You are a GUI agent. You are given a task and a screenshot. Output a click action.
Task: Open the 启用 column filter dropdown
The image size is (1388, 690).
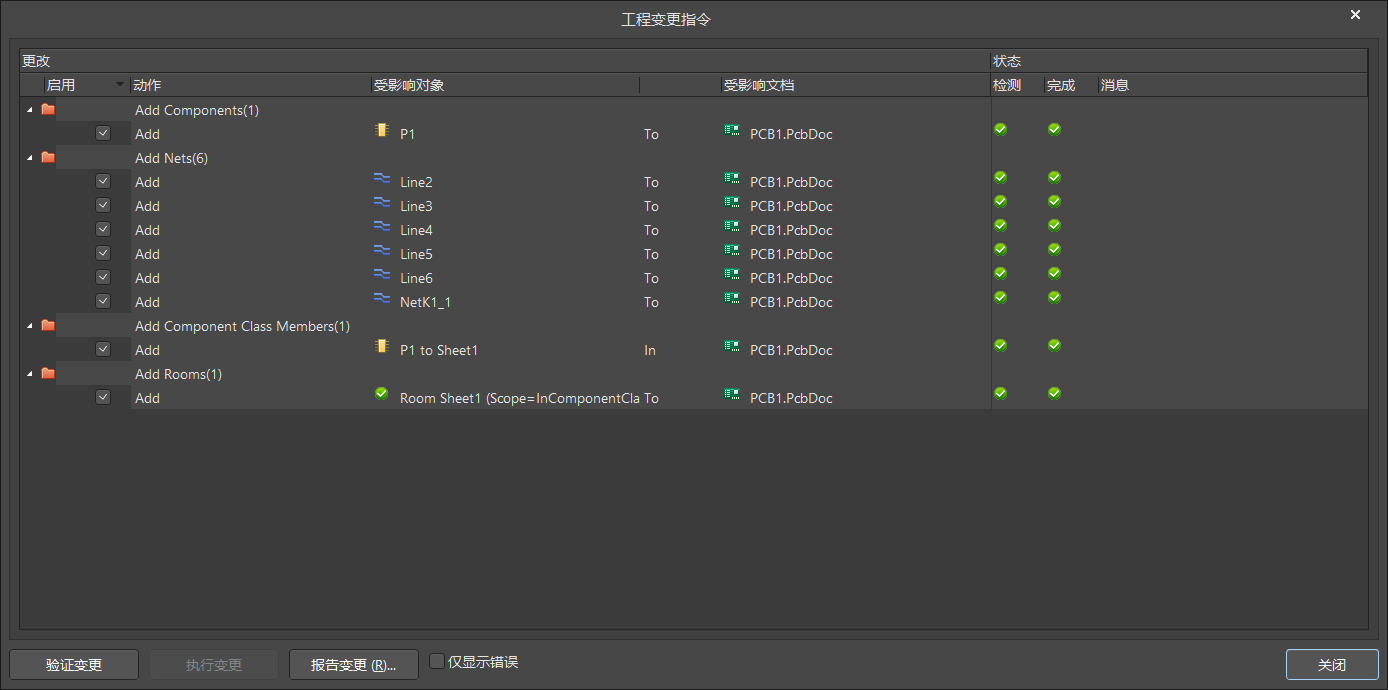[x=118, y=84]
